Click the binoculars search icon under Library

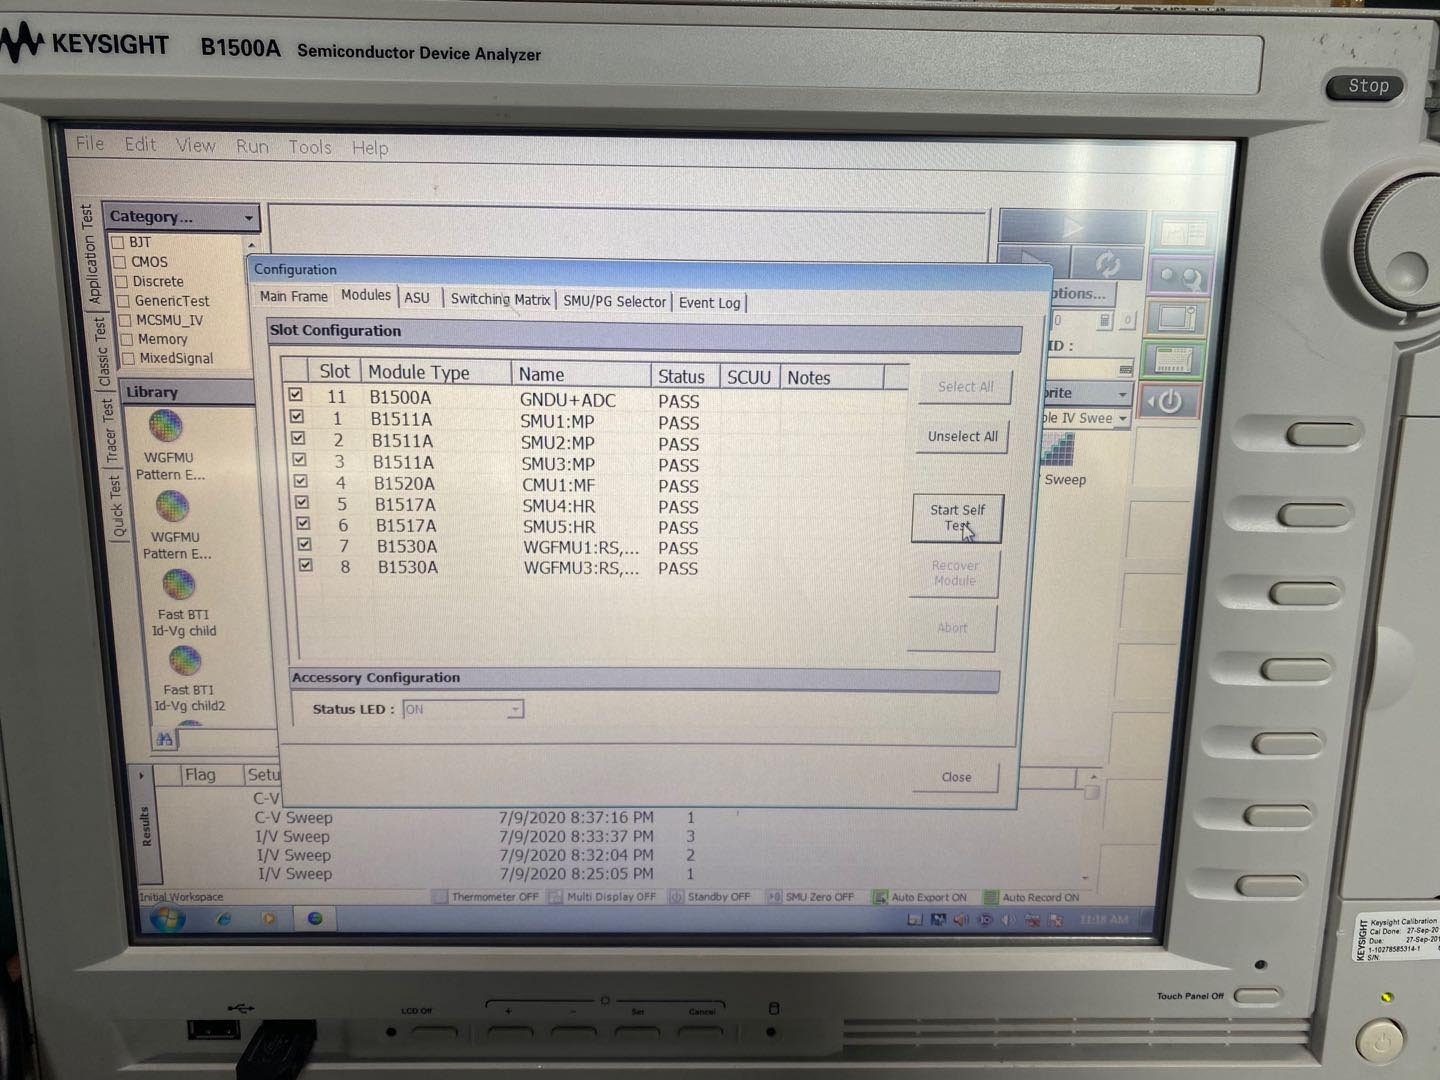pyautogui.click(x=164, y=739)
